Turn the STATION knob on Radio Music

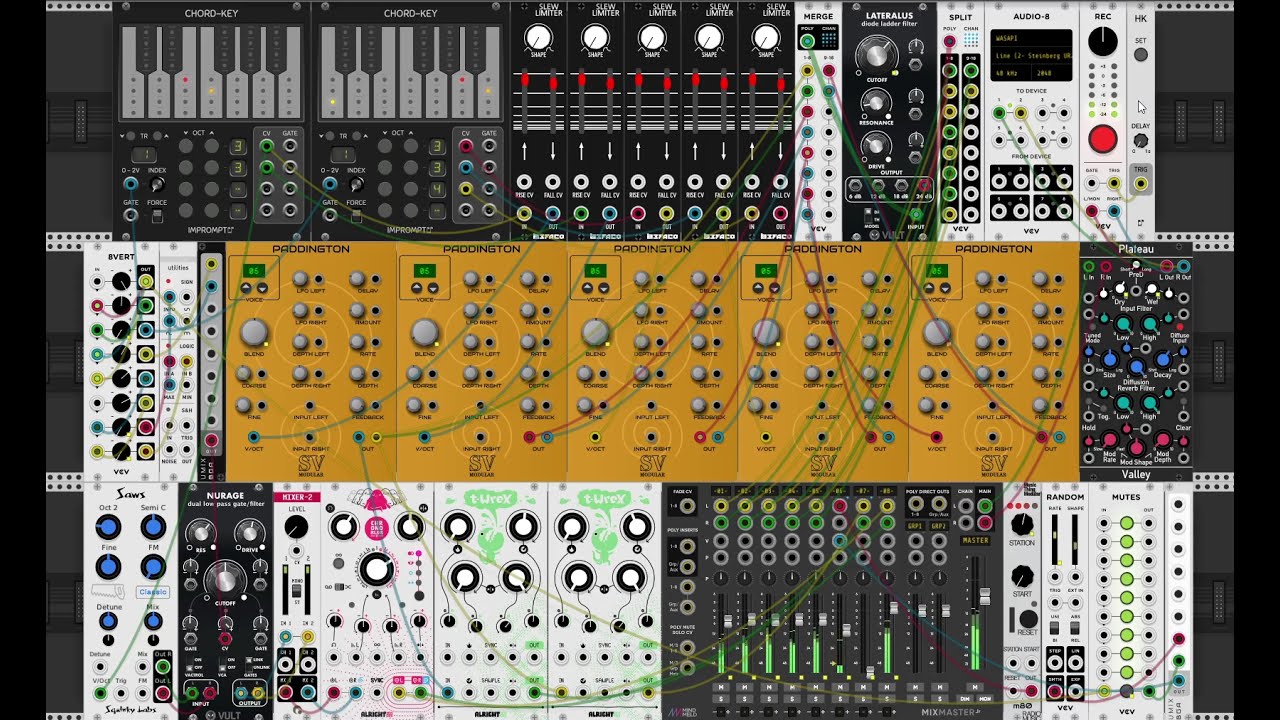[1022, 524]
